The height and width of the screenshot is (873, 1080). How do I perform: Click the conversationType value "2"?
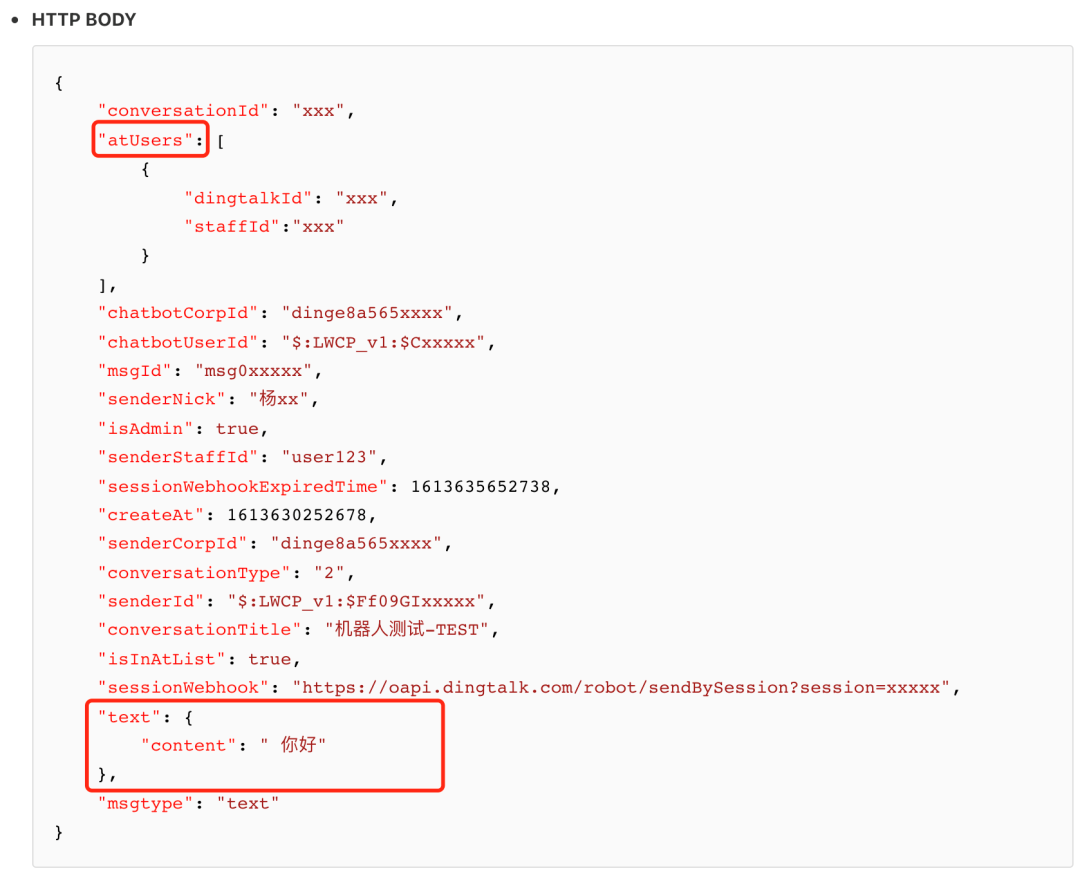point(329,573)
